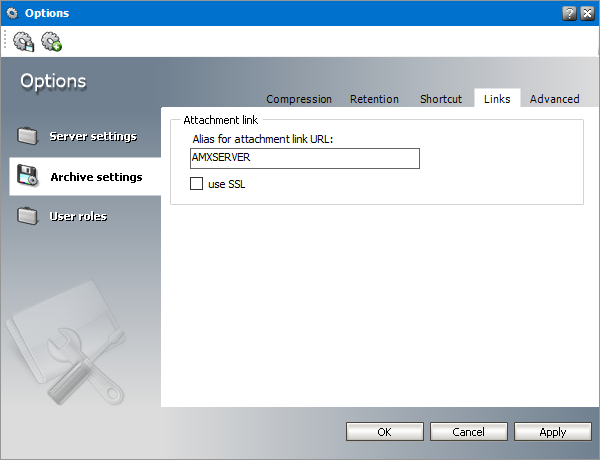
Task: Click the Options gear icon in title bar
Action: (x=12, y=13)
